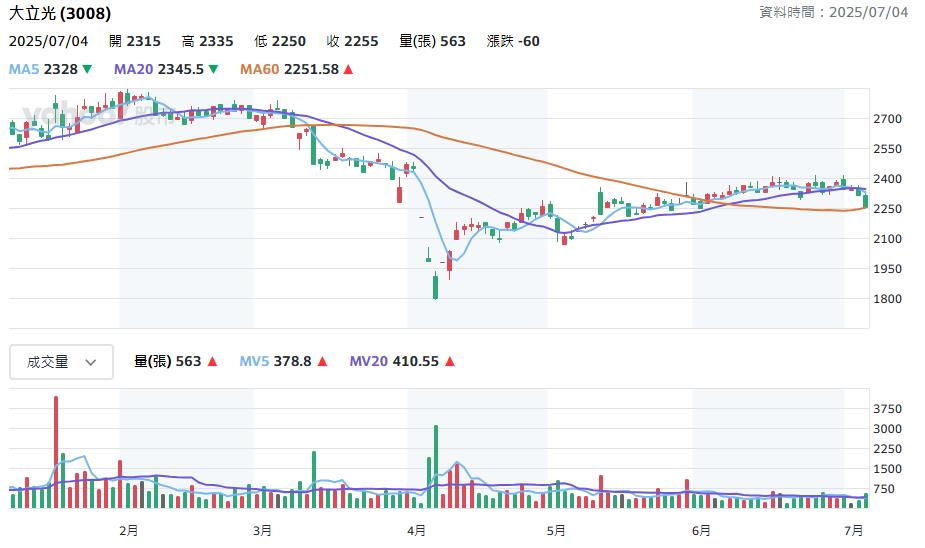Click the low price 低 2250
Image resolution: width=925 pixels, height=548 pixels.
click(280, 41)
